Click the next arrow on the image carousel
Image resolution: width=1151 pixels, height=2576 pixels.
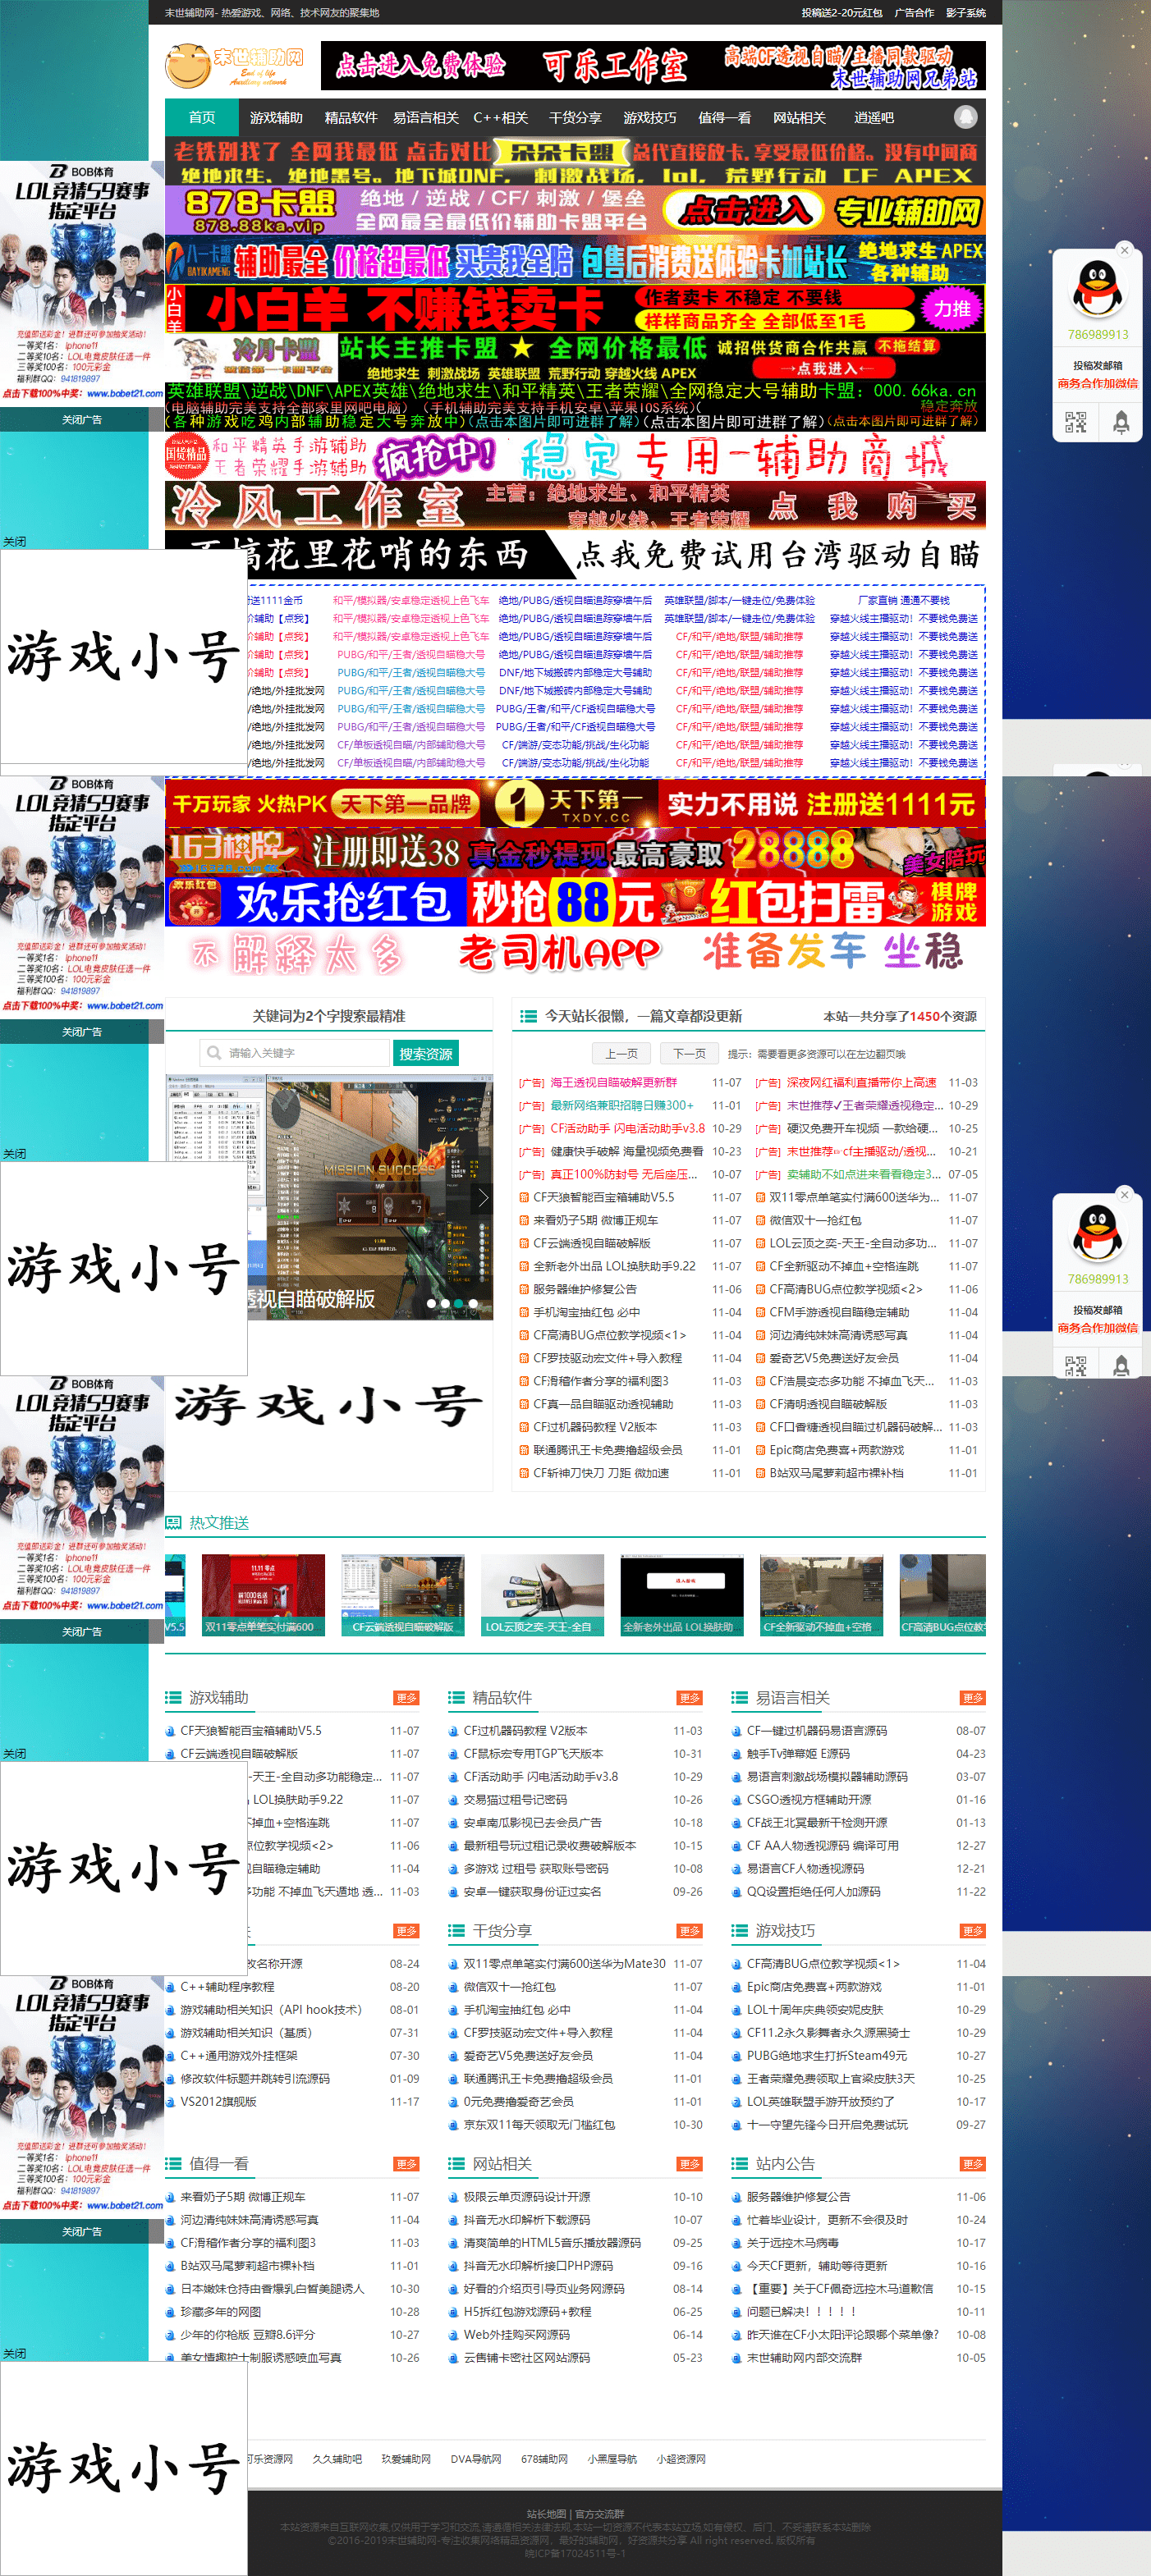(x=482, y=1198)
